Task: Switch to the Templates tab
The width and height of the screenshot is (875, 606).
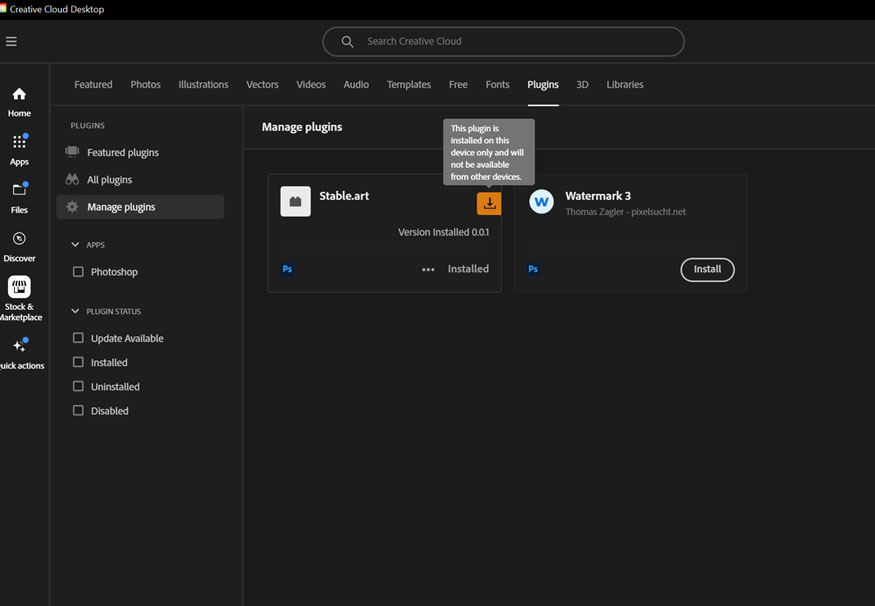Action: tap(408, 85)
